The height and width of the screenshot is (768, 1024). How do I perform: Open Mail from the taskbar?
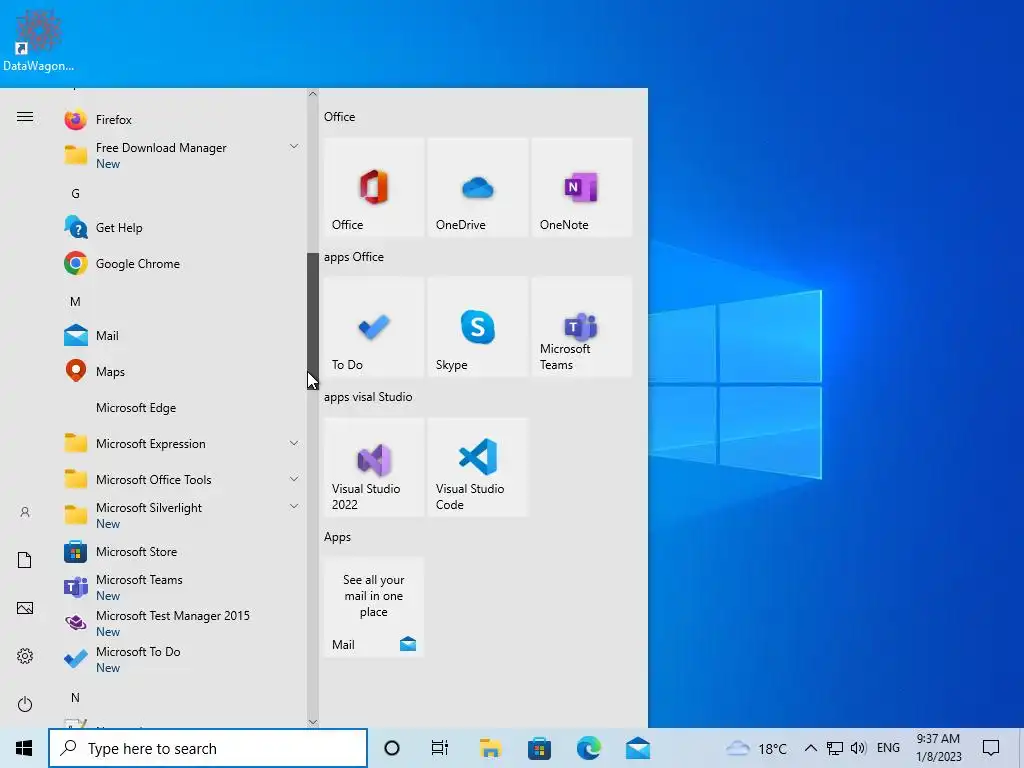coord(638,748)
